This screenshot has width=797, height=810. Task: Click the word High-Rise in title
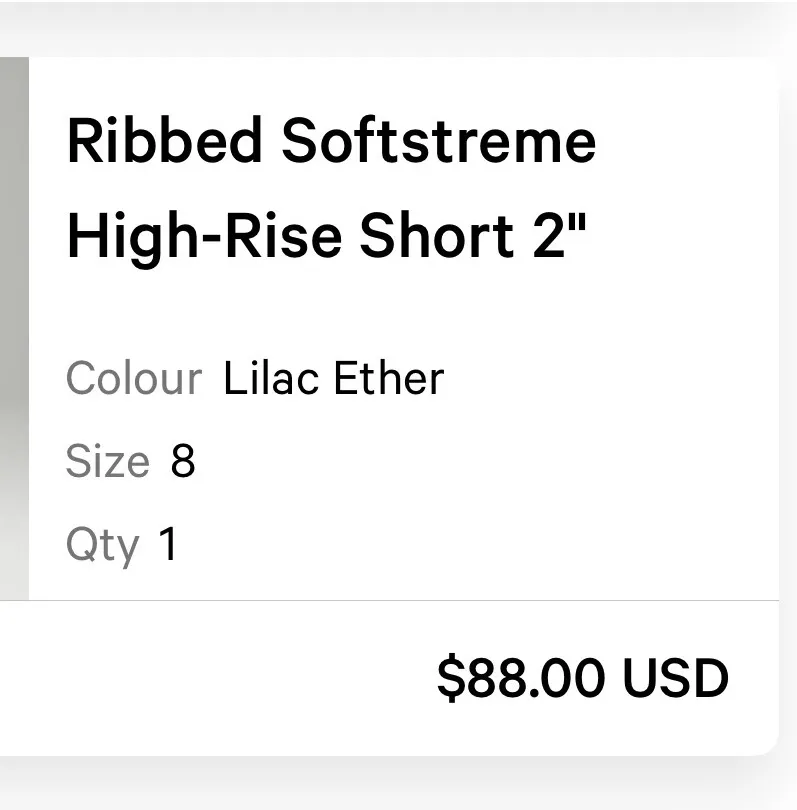coord(205,236)
